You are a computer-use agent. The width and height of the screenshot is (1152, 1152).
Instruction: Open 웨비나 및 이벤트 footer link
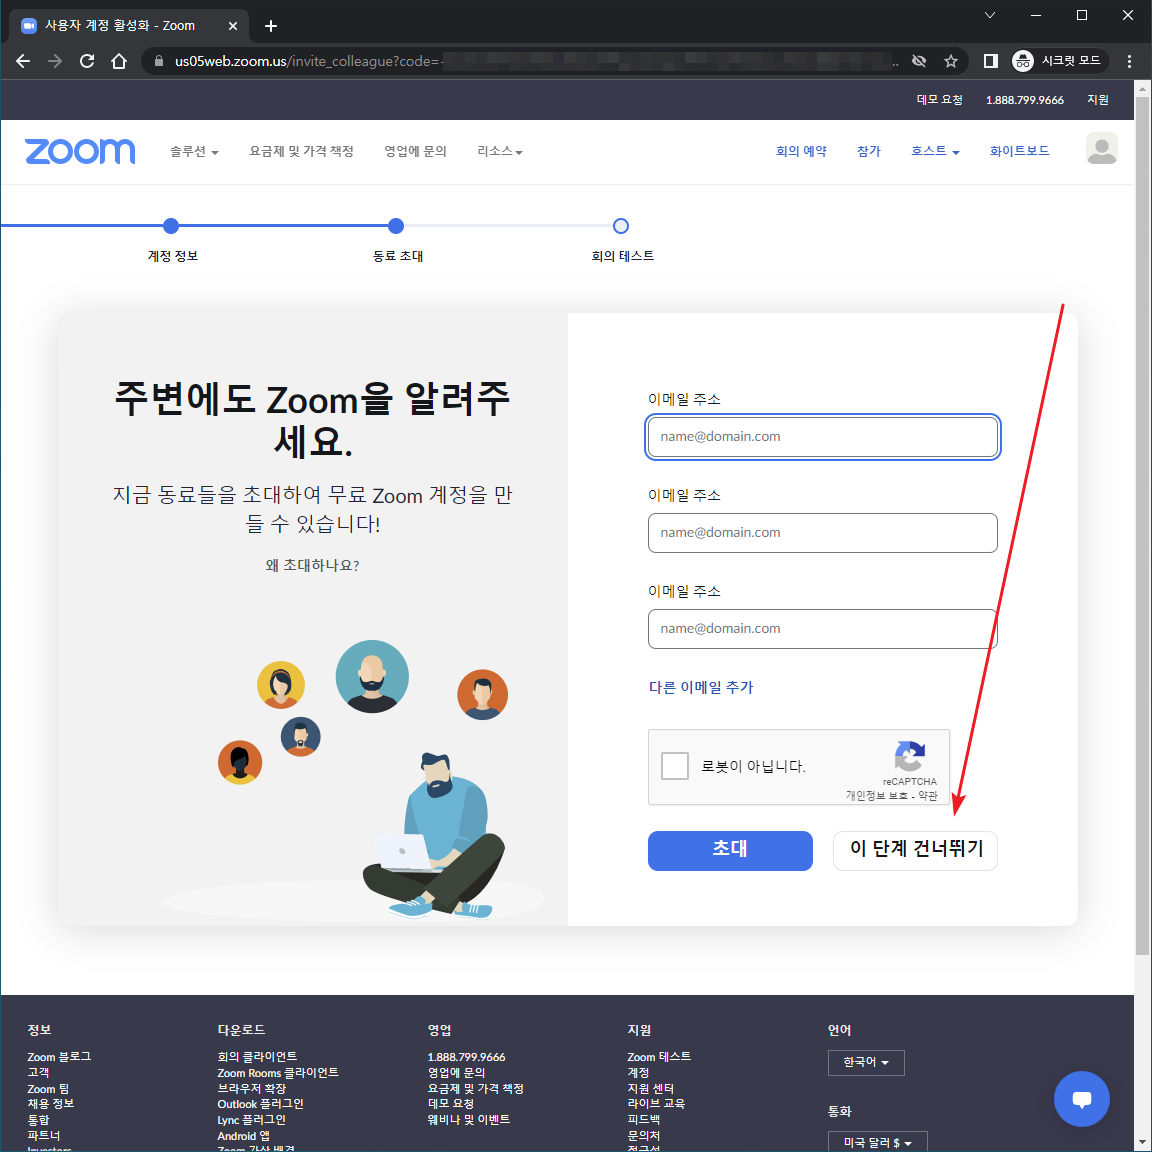[x=469, y=1119]
